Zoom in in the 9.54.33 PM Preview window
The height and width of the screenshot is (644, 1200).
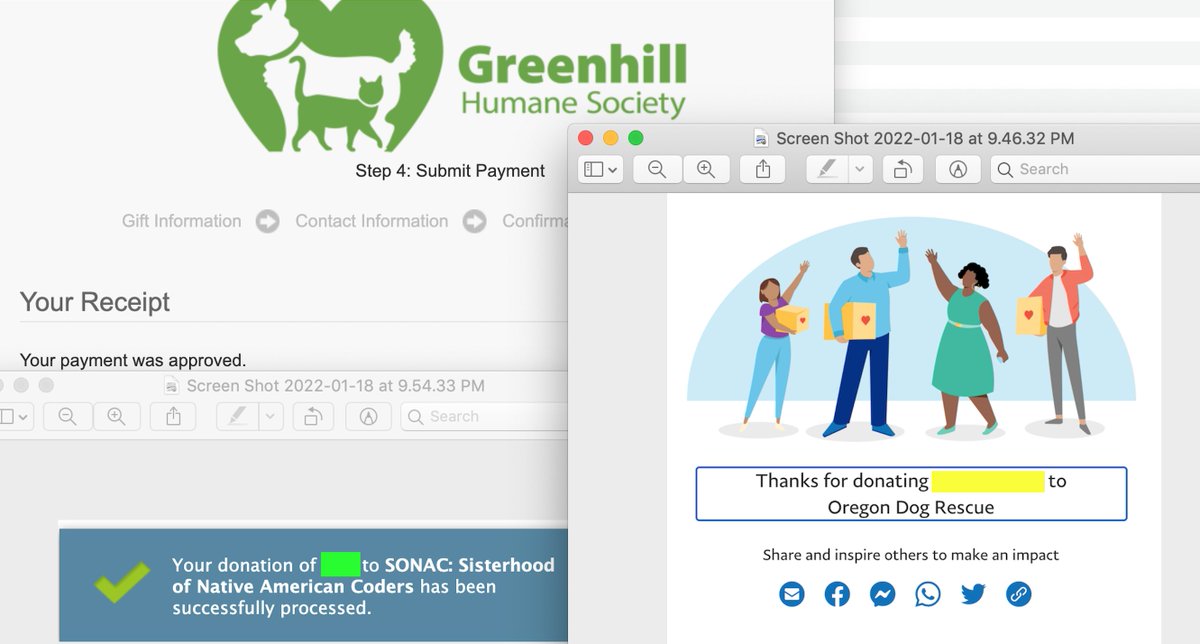click(116, 416)
